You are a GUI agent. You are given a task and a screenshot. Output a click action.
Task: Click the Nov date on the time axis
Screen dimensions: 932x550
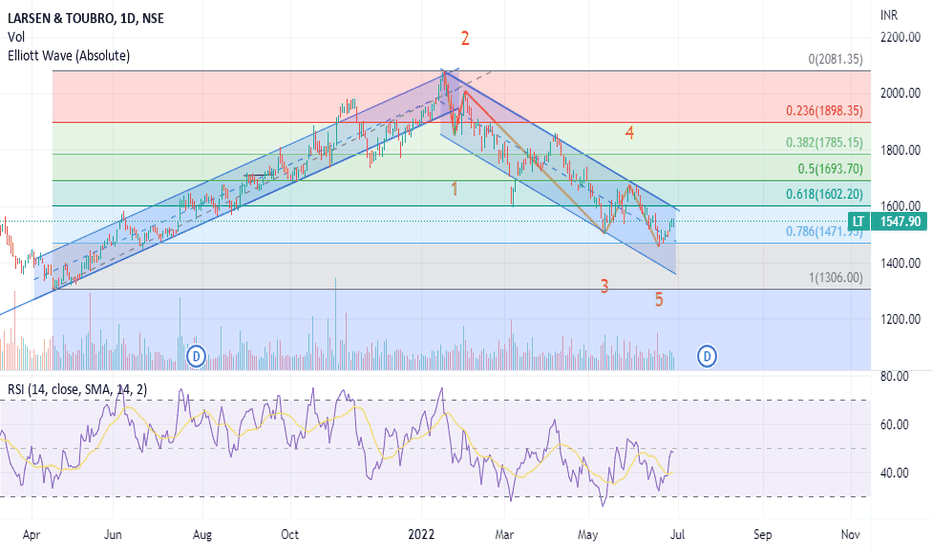tap(851, 535)
